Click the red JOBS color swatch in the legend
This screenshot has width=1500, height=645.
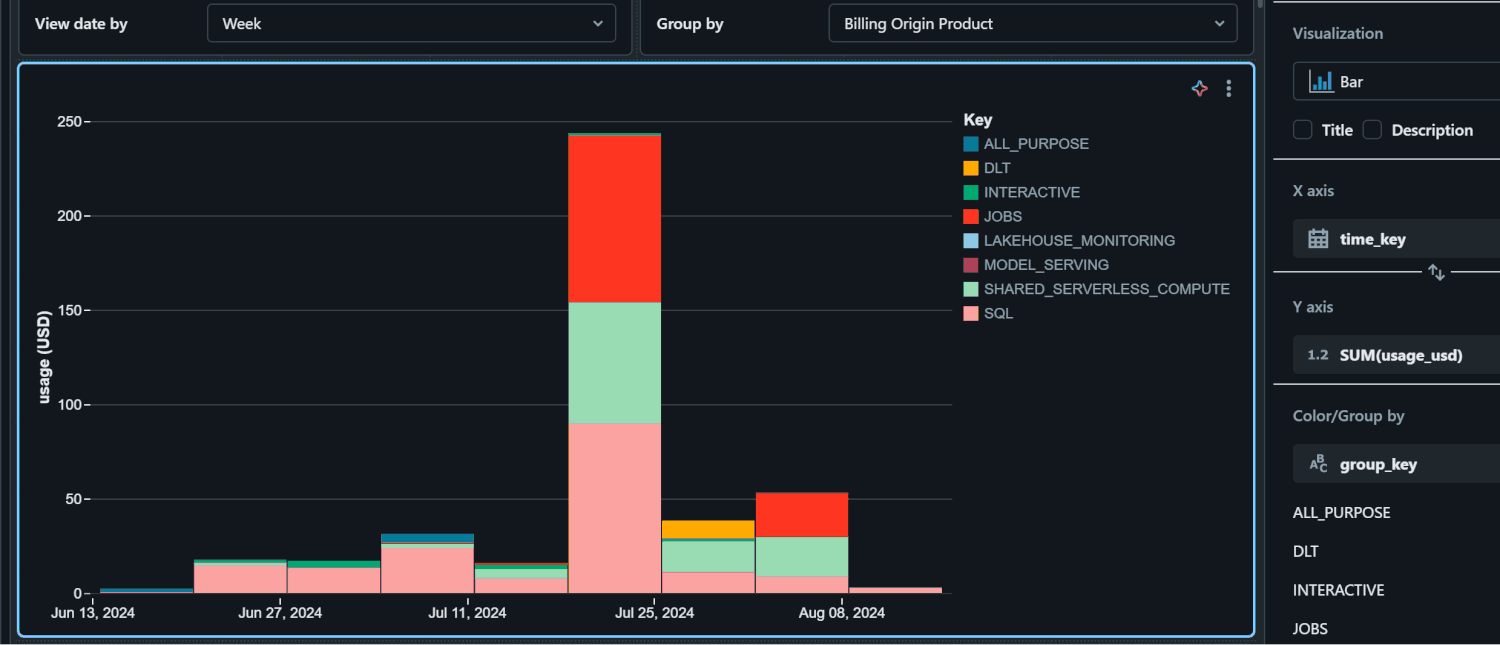coord(971,216)
